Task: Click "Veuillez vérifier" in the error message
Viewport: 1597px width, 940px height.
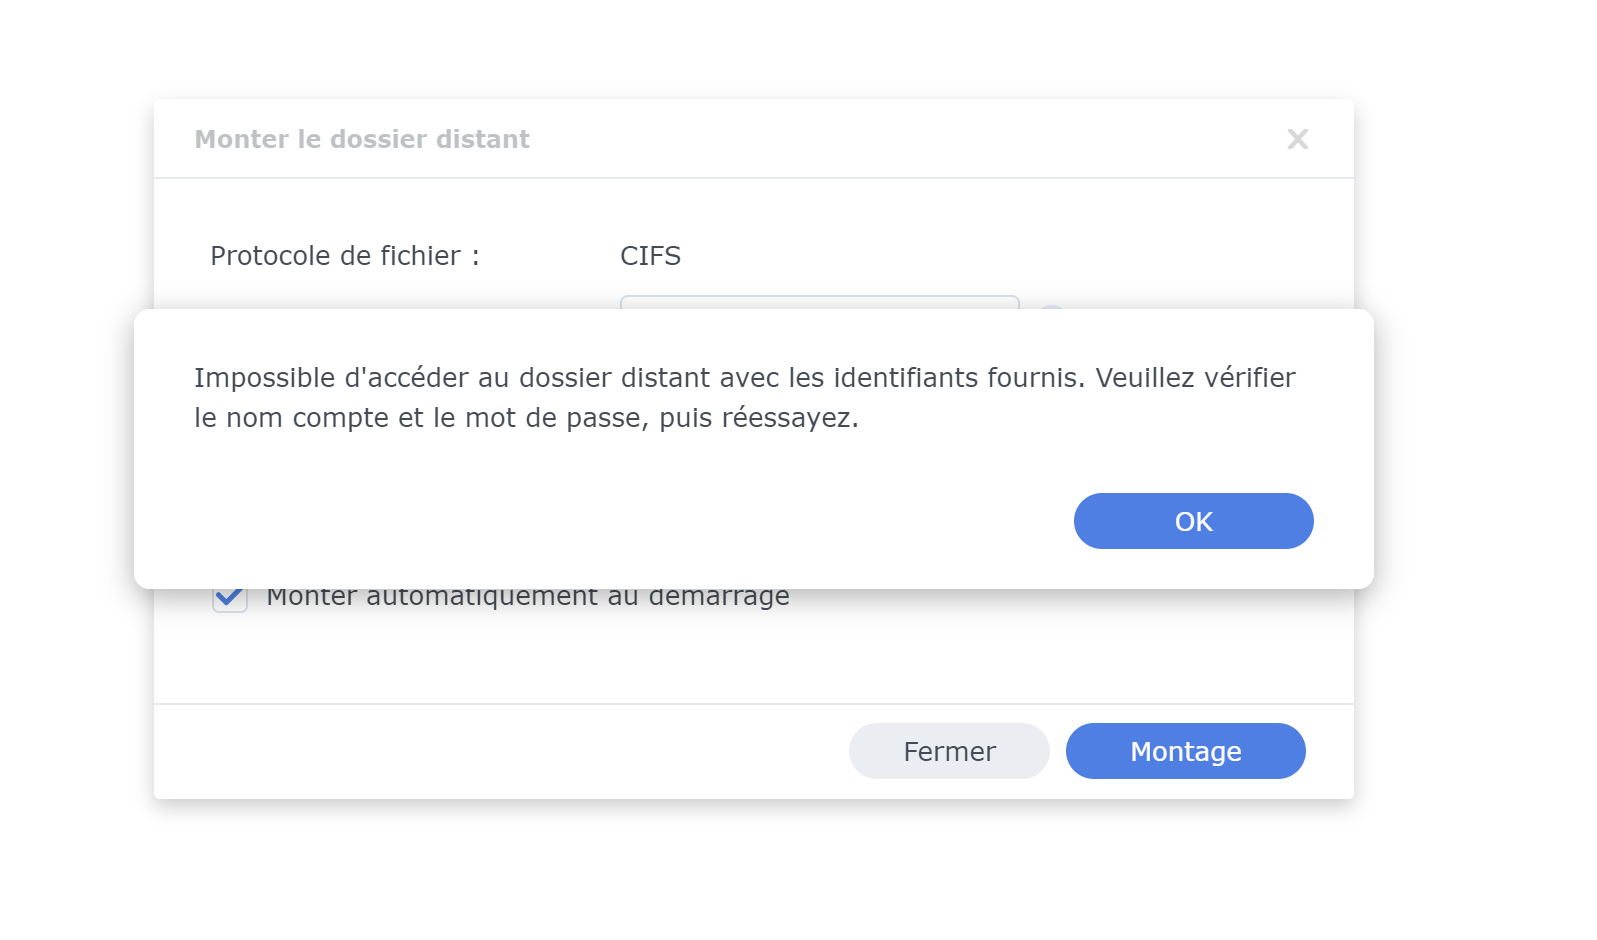Action: (1195, 378)
